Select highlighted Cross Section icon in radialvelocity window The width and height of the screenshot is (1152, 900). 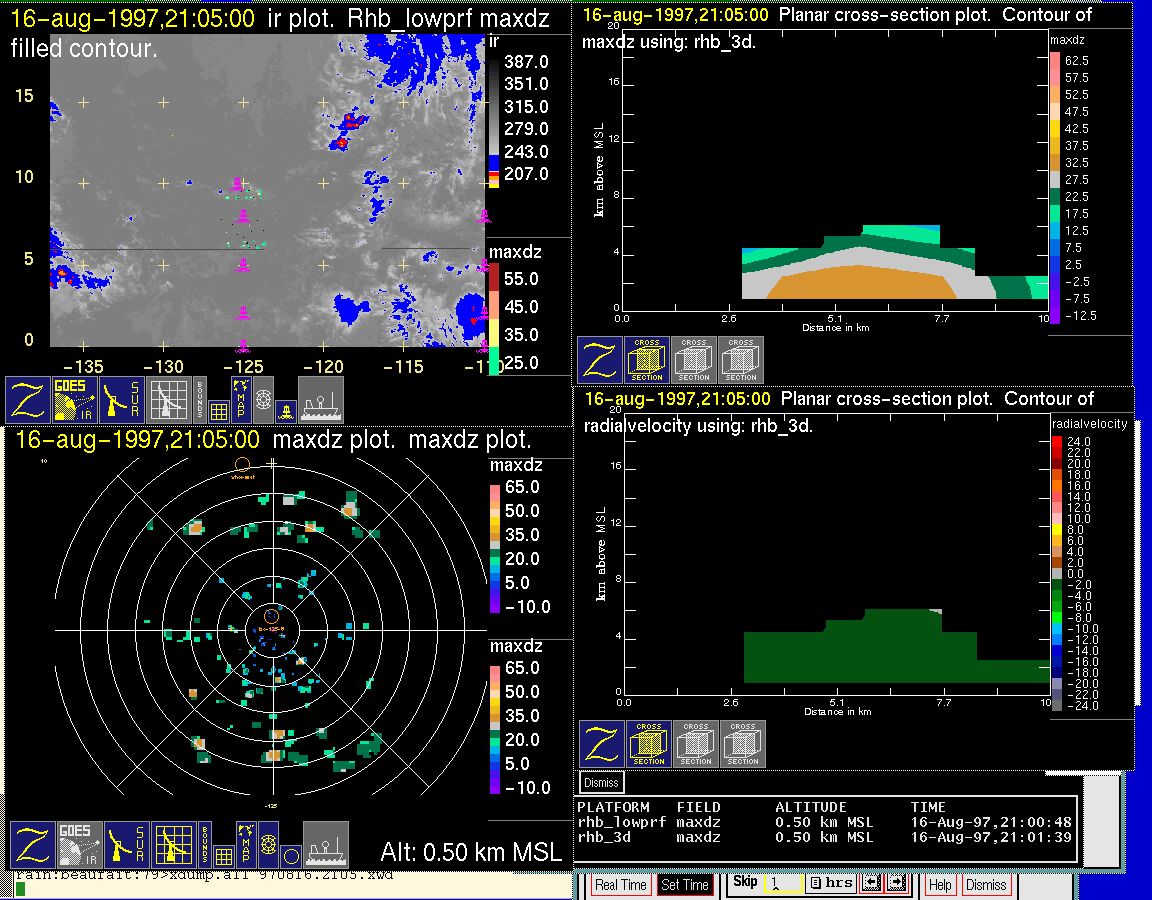pos(648,744)
